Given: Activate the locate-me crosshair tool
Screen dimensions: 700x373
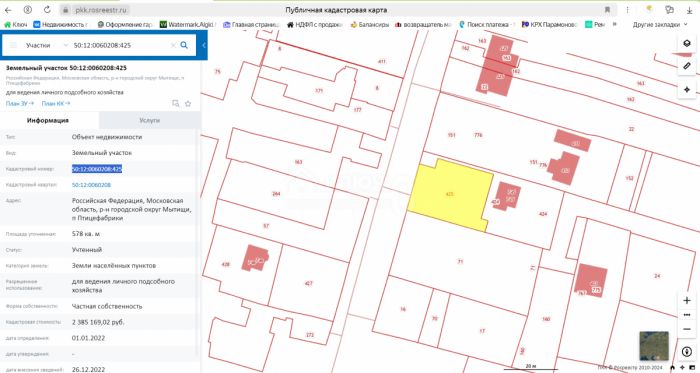Looking at the screenshot, I should tap(687, 90).
